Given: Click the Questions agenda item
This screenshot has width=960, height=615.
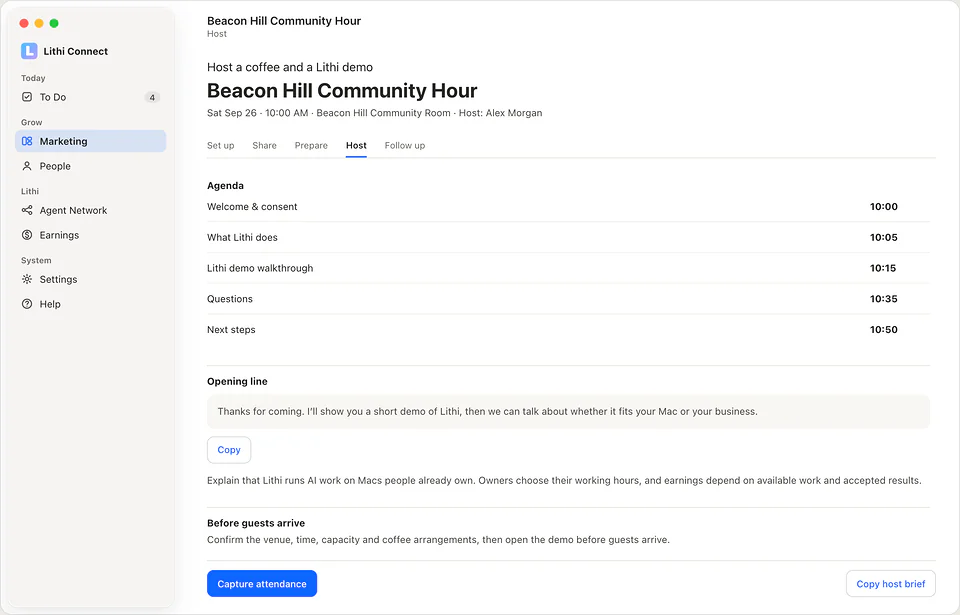Looking at the screenshot, I should 230,299.
